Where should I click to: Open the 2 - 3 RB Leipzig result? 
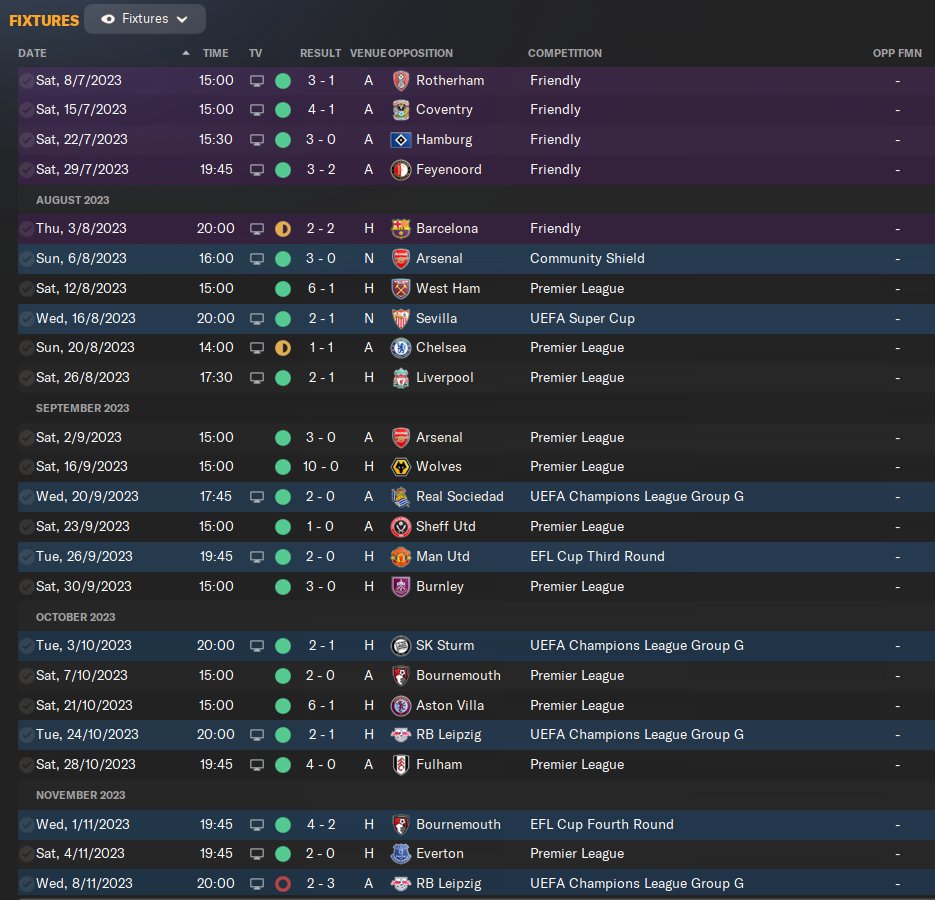tap(320, 883)
